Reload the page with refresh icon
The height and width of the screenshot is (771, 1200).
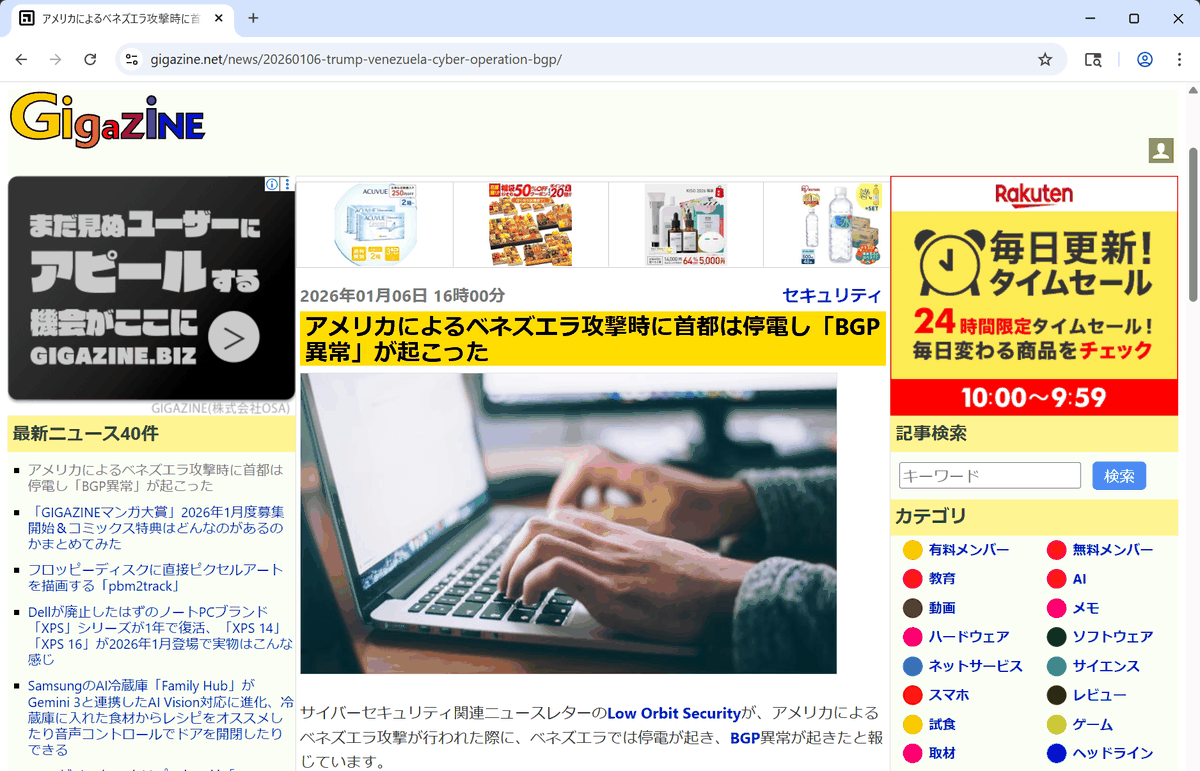tap(90, 59)
